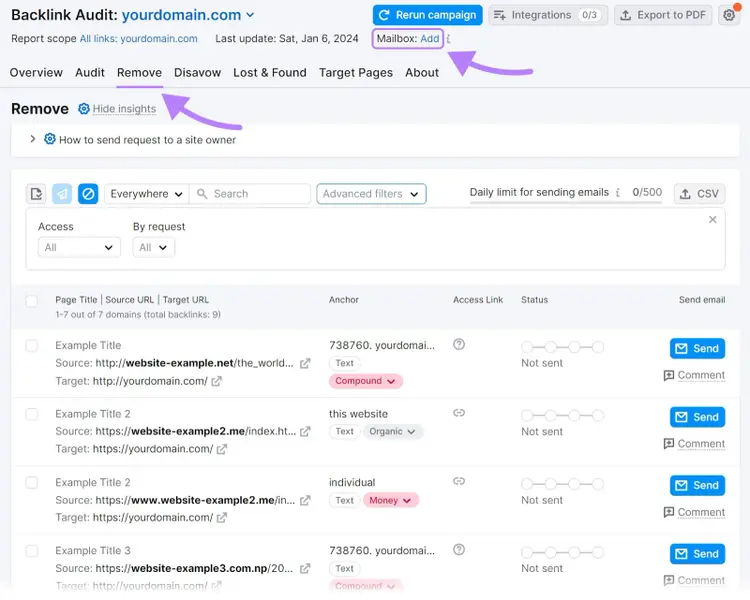Click the Mailbox Add link
This screenshot has width=750, height=600.
[430, 39]
